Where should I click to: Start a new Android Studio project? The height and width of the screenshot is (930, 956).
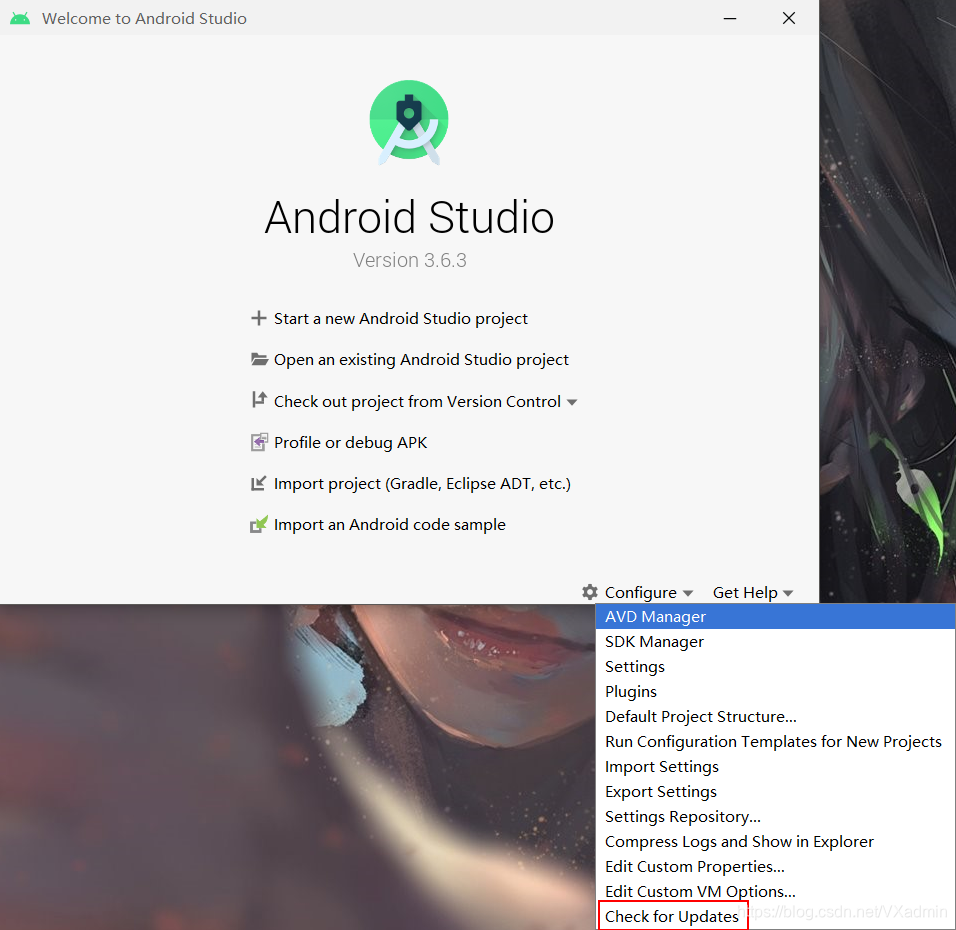coord(401,318)
